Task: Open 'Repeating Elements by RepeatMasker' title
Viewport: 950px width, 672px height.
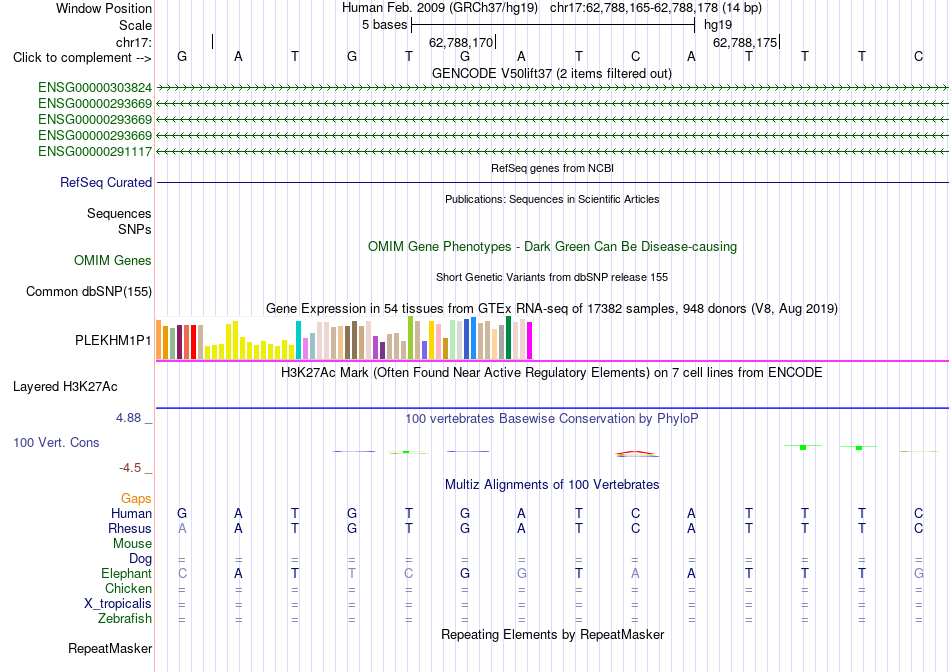Action: tap(553, 634)
